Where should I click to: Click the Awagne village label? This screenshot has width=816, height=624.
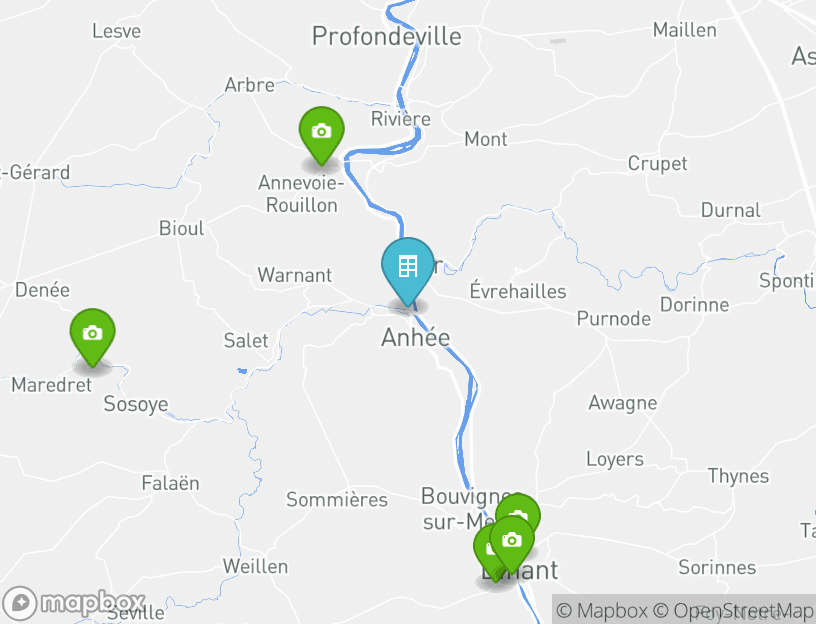622,403
